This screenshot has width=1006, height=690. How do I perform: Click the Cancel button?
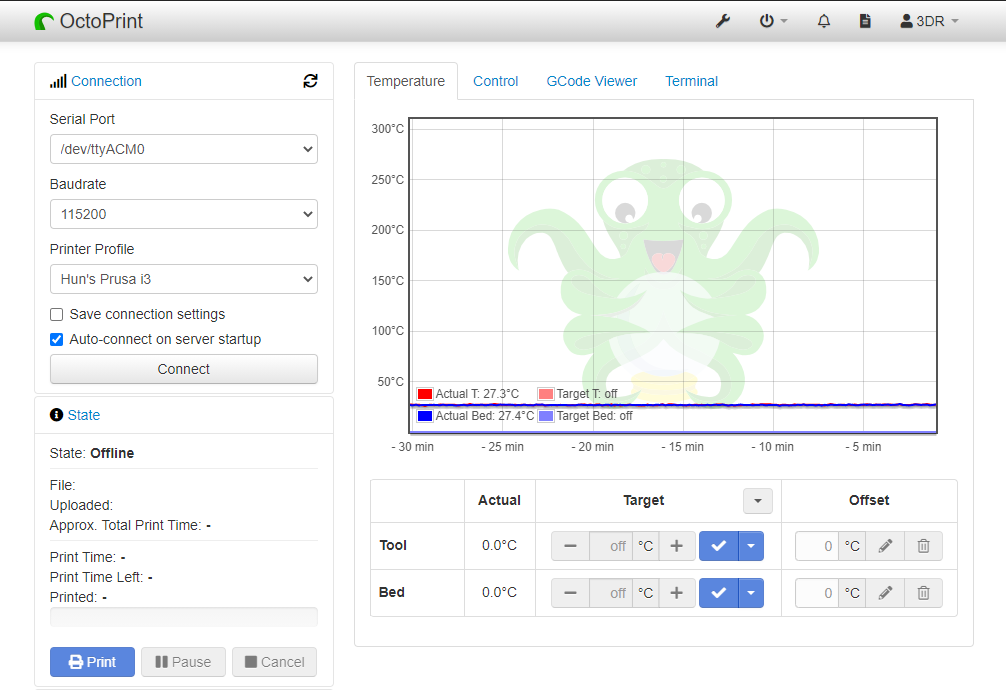pyautogui.click(x=275, y=662)
